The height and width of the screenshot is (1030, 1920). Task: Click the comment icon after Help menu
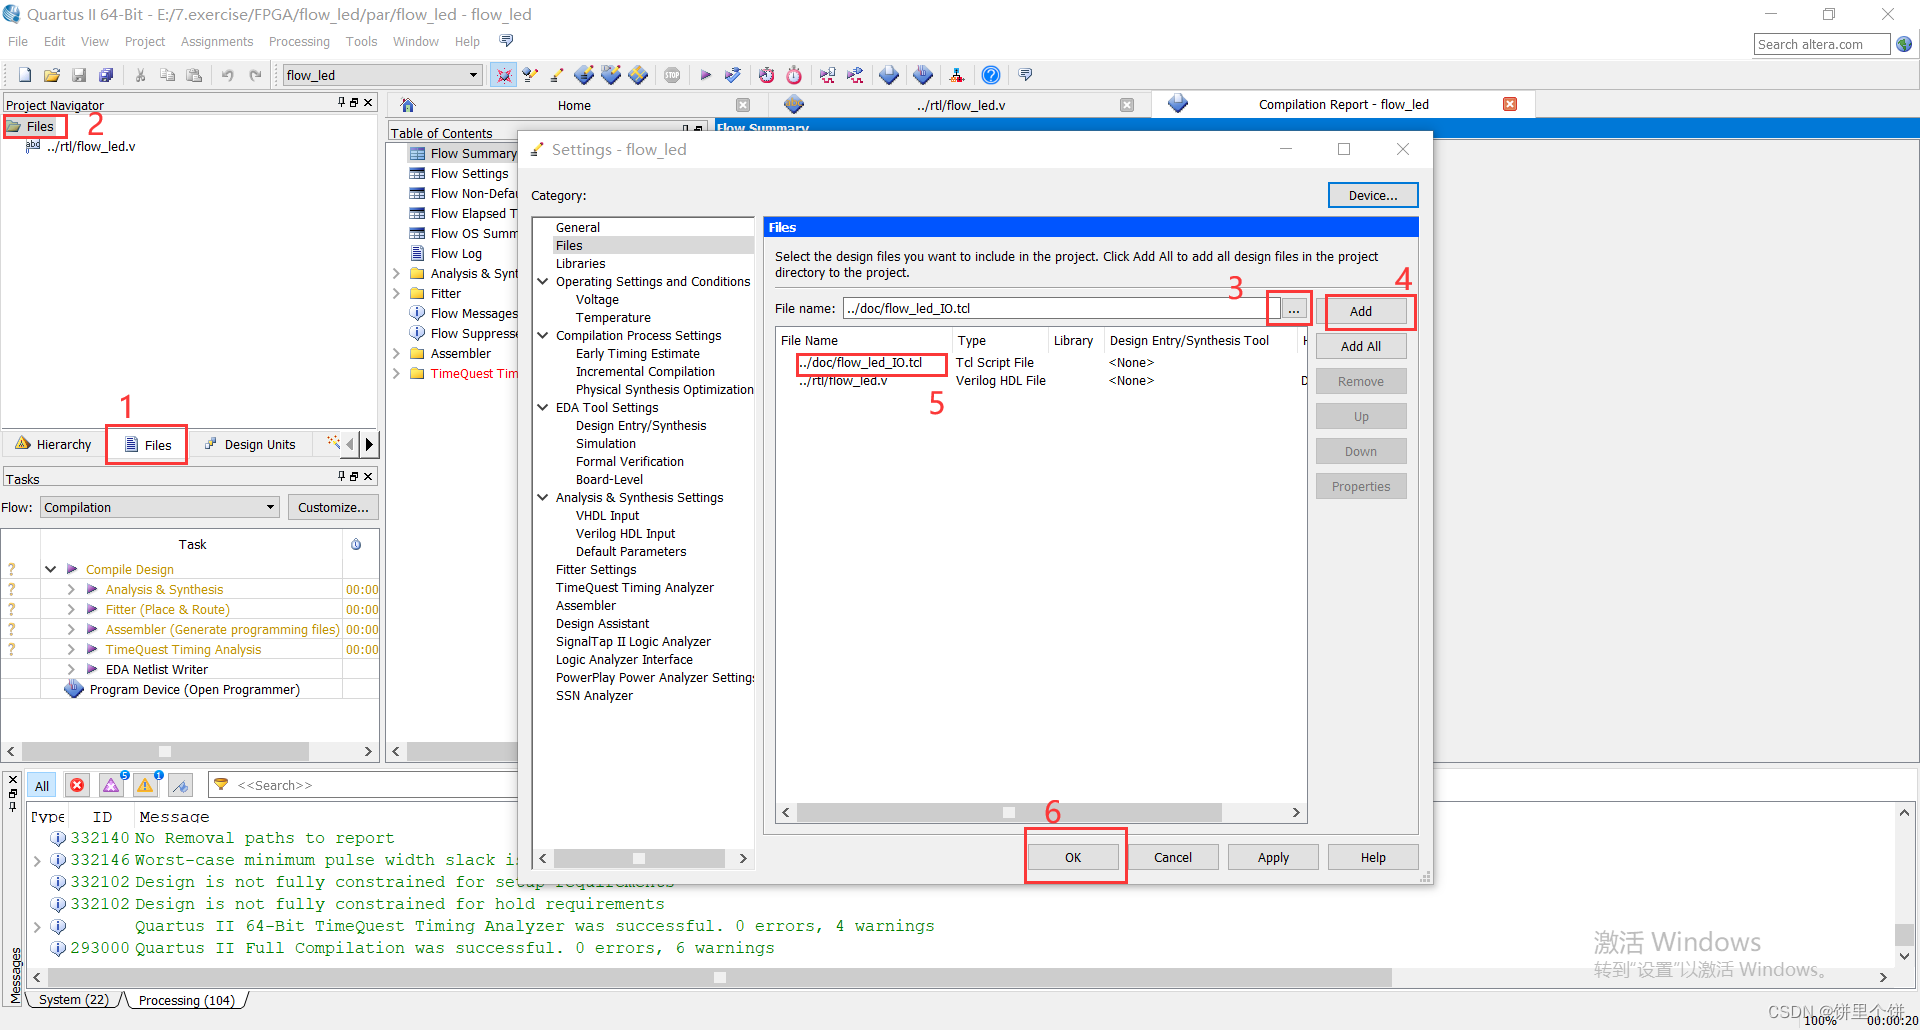coord(506,41)
